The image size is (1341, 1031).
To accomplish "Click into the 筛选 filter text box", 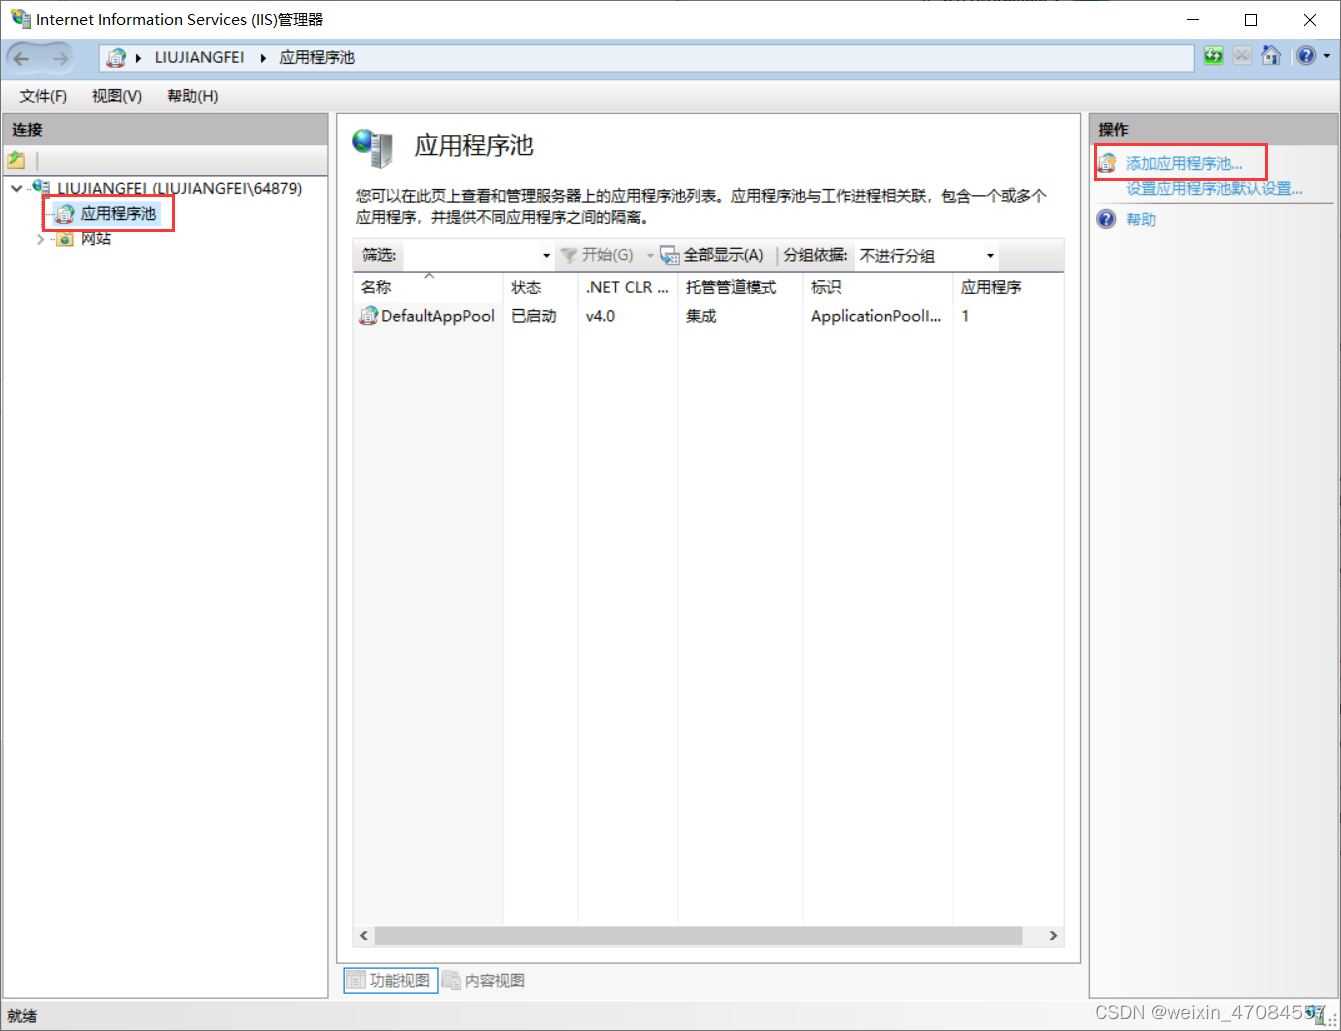I will [x=471, y=255].
